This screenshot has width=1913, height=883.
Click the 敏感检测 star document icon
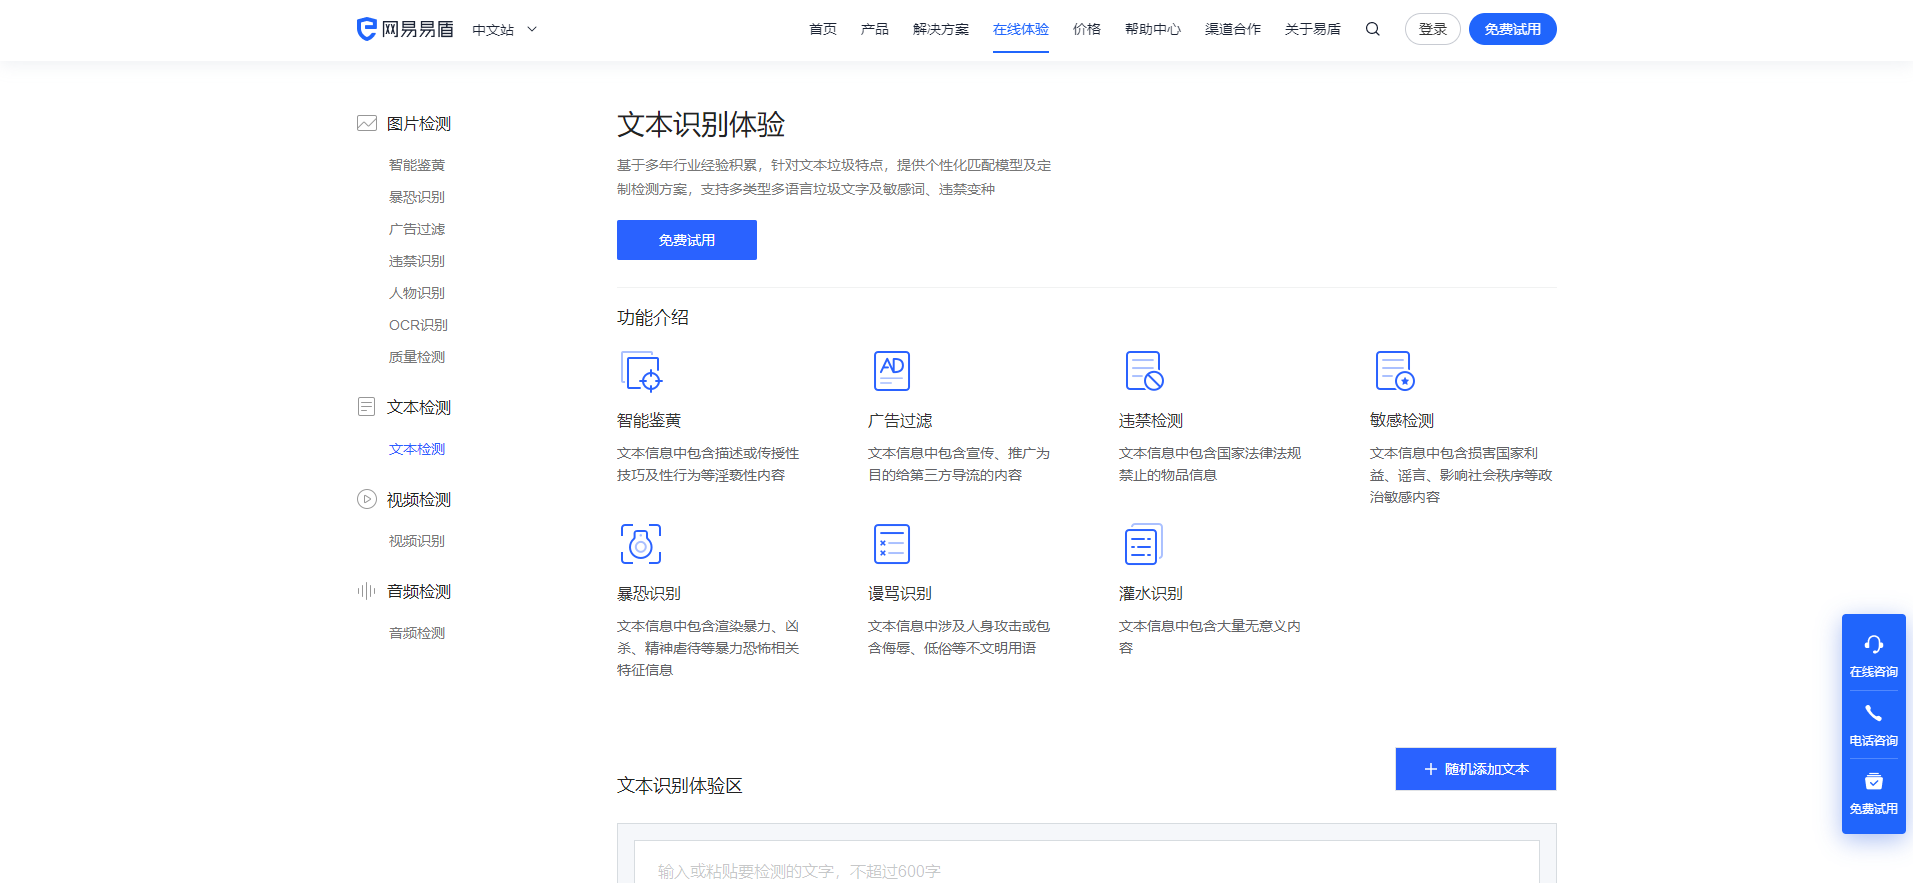1394,371
